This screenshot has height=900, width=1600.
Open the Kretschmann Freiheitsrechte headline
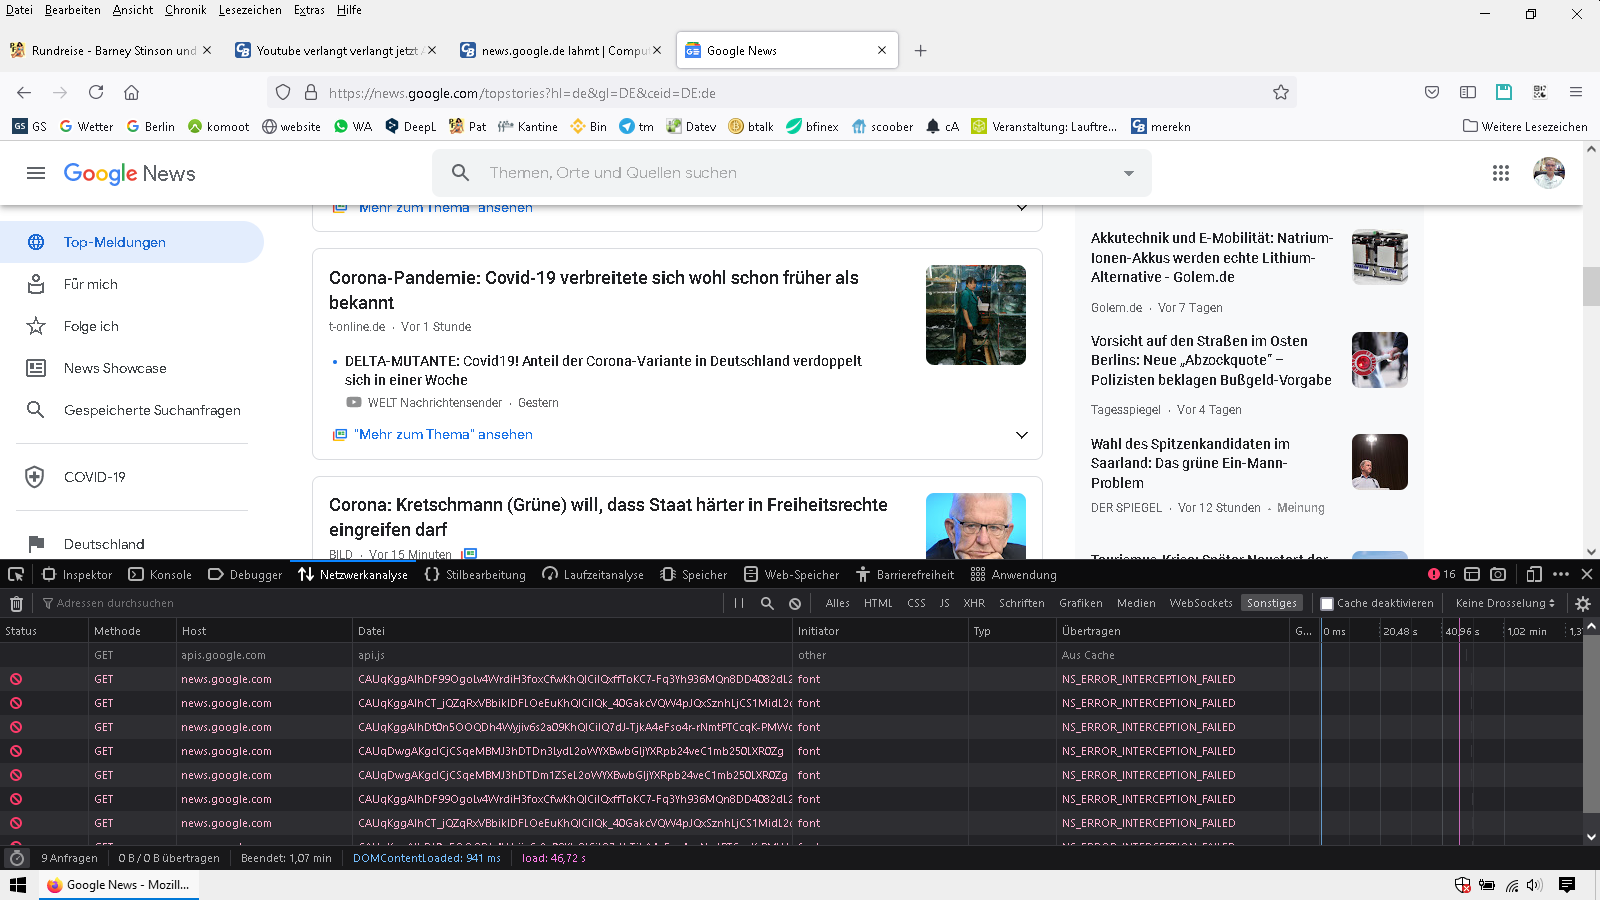(608, 517)
